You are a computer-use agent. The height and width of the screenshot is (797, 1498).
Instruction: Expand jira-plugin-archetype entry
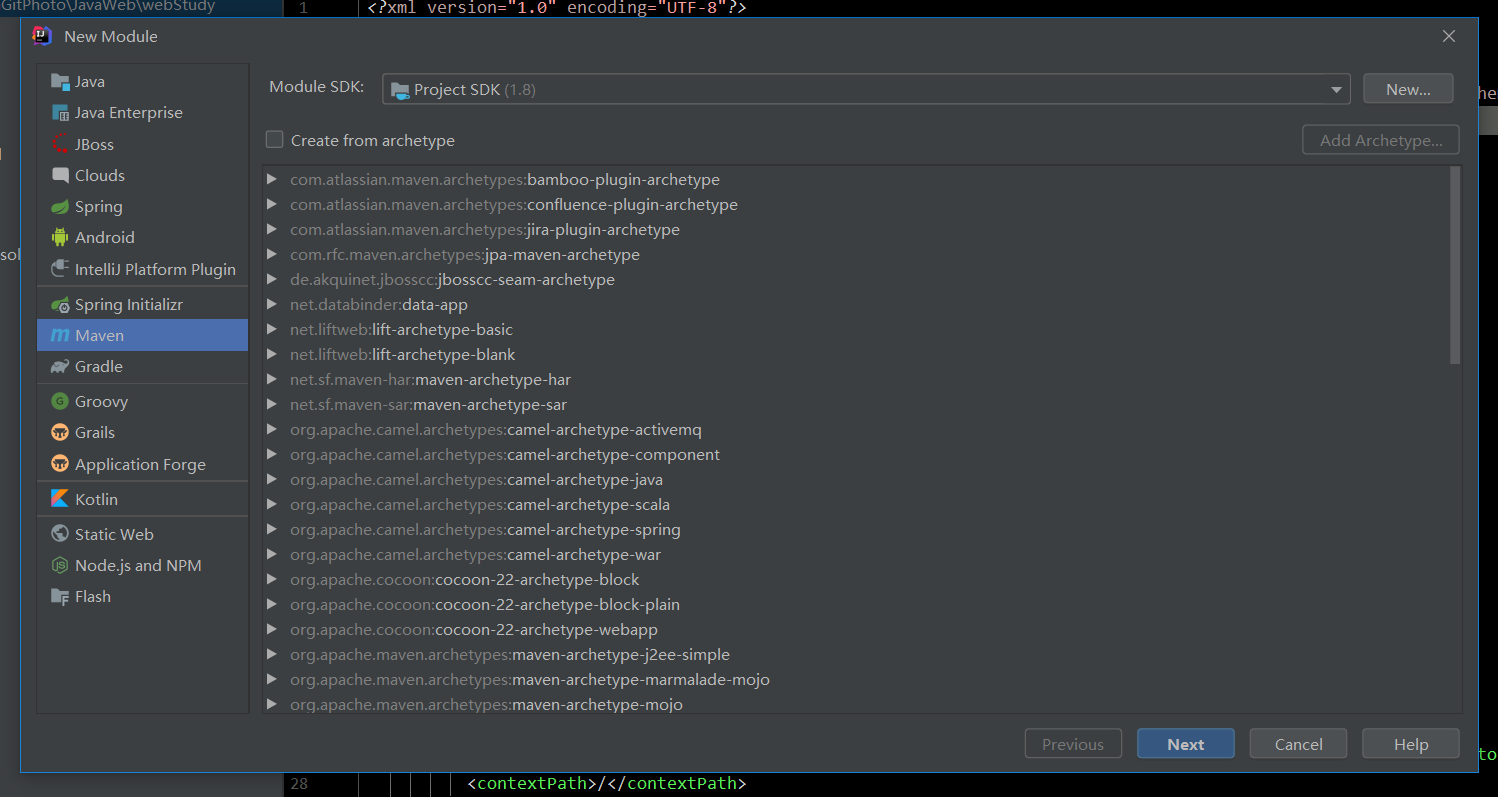tap(271, 230)
